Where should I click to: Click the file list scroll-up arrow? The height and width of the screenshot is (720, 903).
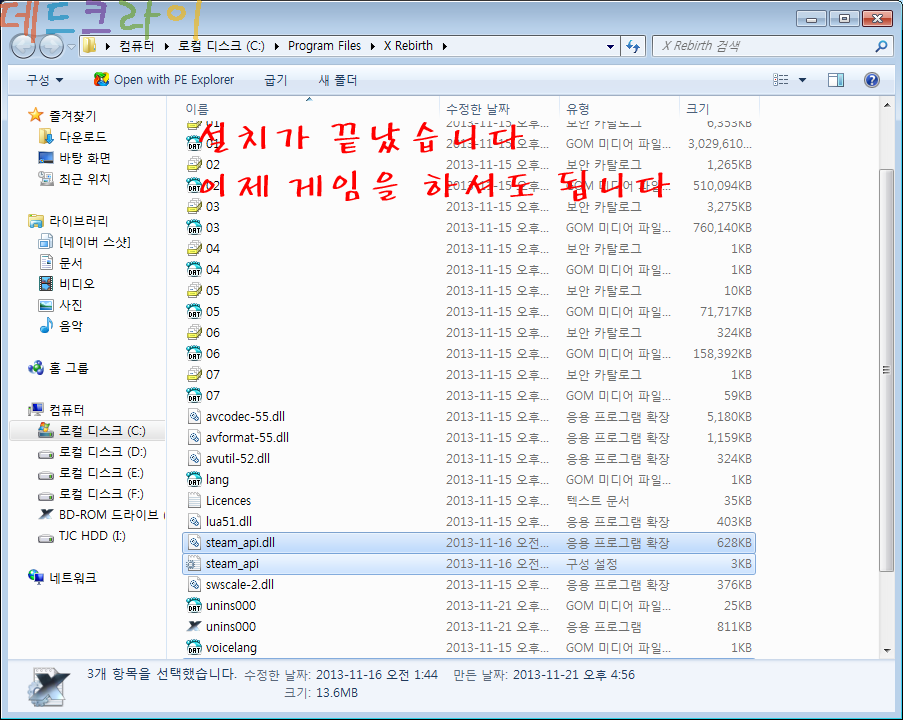[x=887, y=105]
